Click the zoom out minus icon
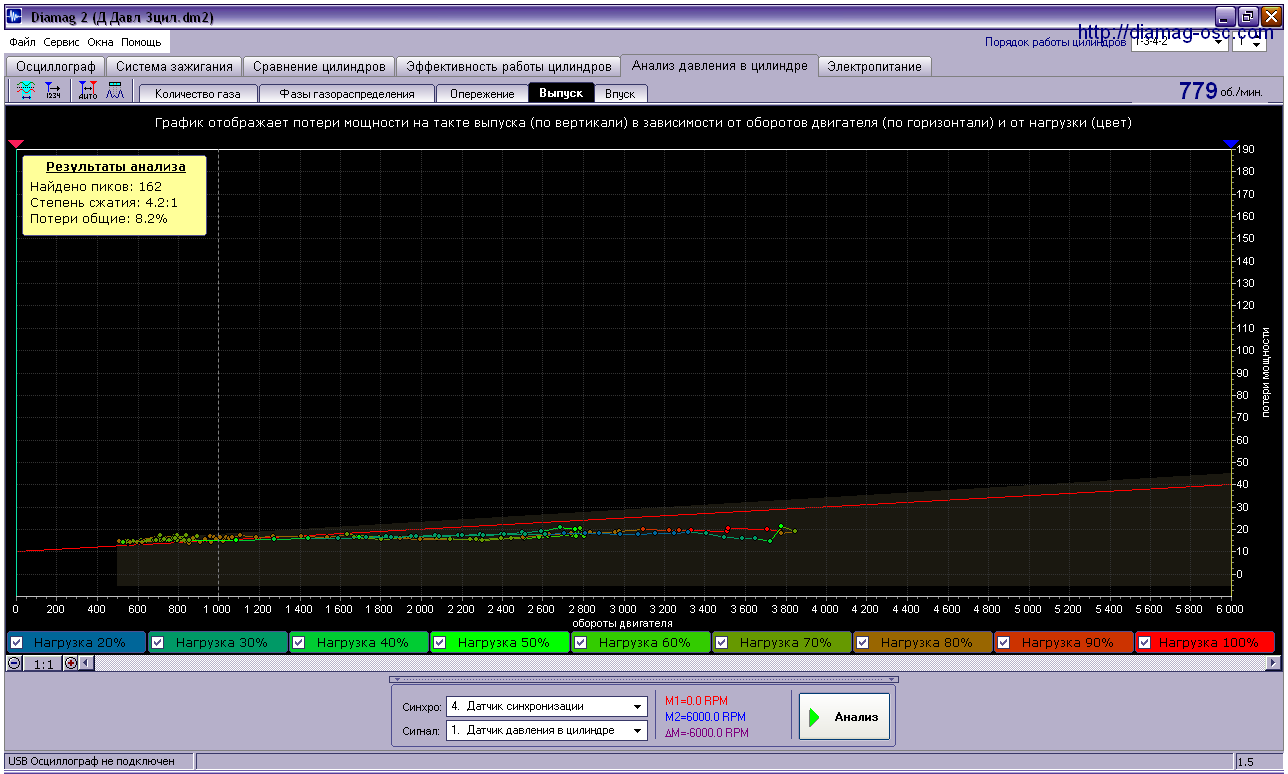This screenshot has width=1288, height=774. coord(14,663)
